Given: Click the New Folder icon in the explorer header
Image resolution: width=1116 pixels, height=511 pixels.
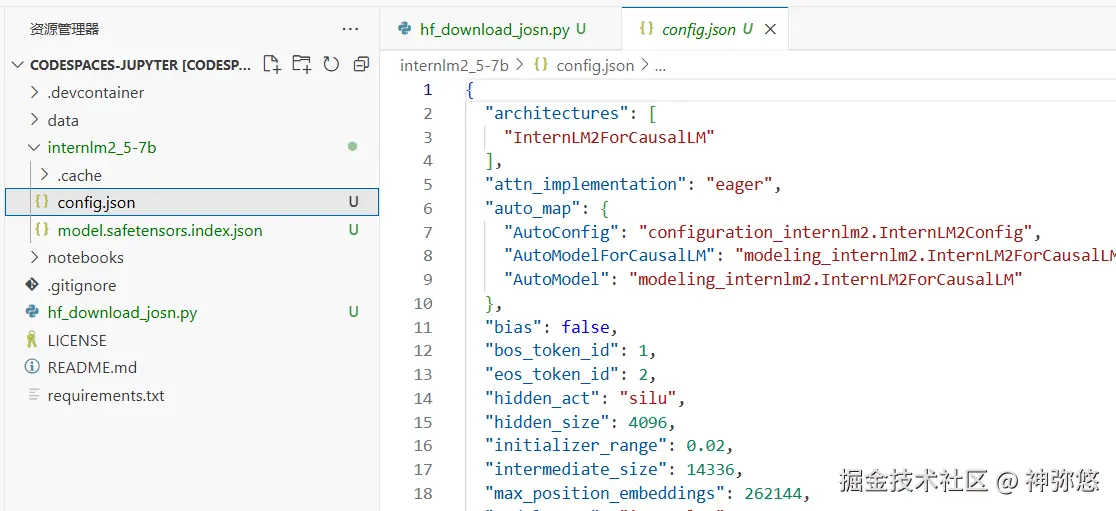Looking at the screenshot, I should coord(302,65).
